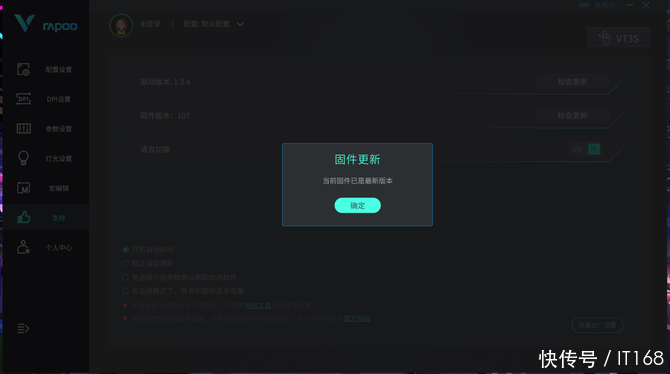Screen dimensions: 670x374
Task: Go to 参数设置 menu label
Action: coord(59,129)
